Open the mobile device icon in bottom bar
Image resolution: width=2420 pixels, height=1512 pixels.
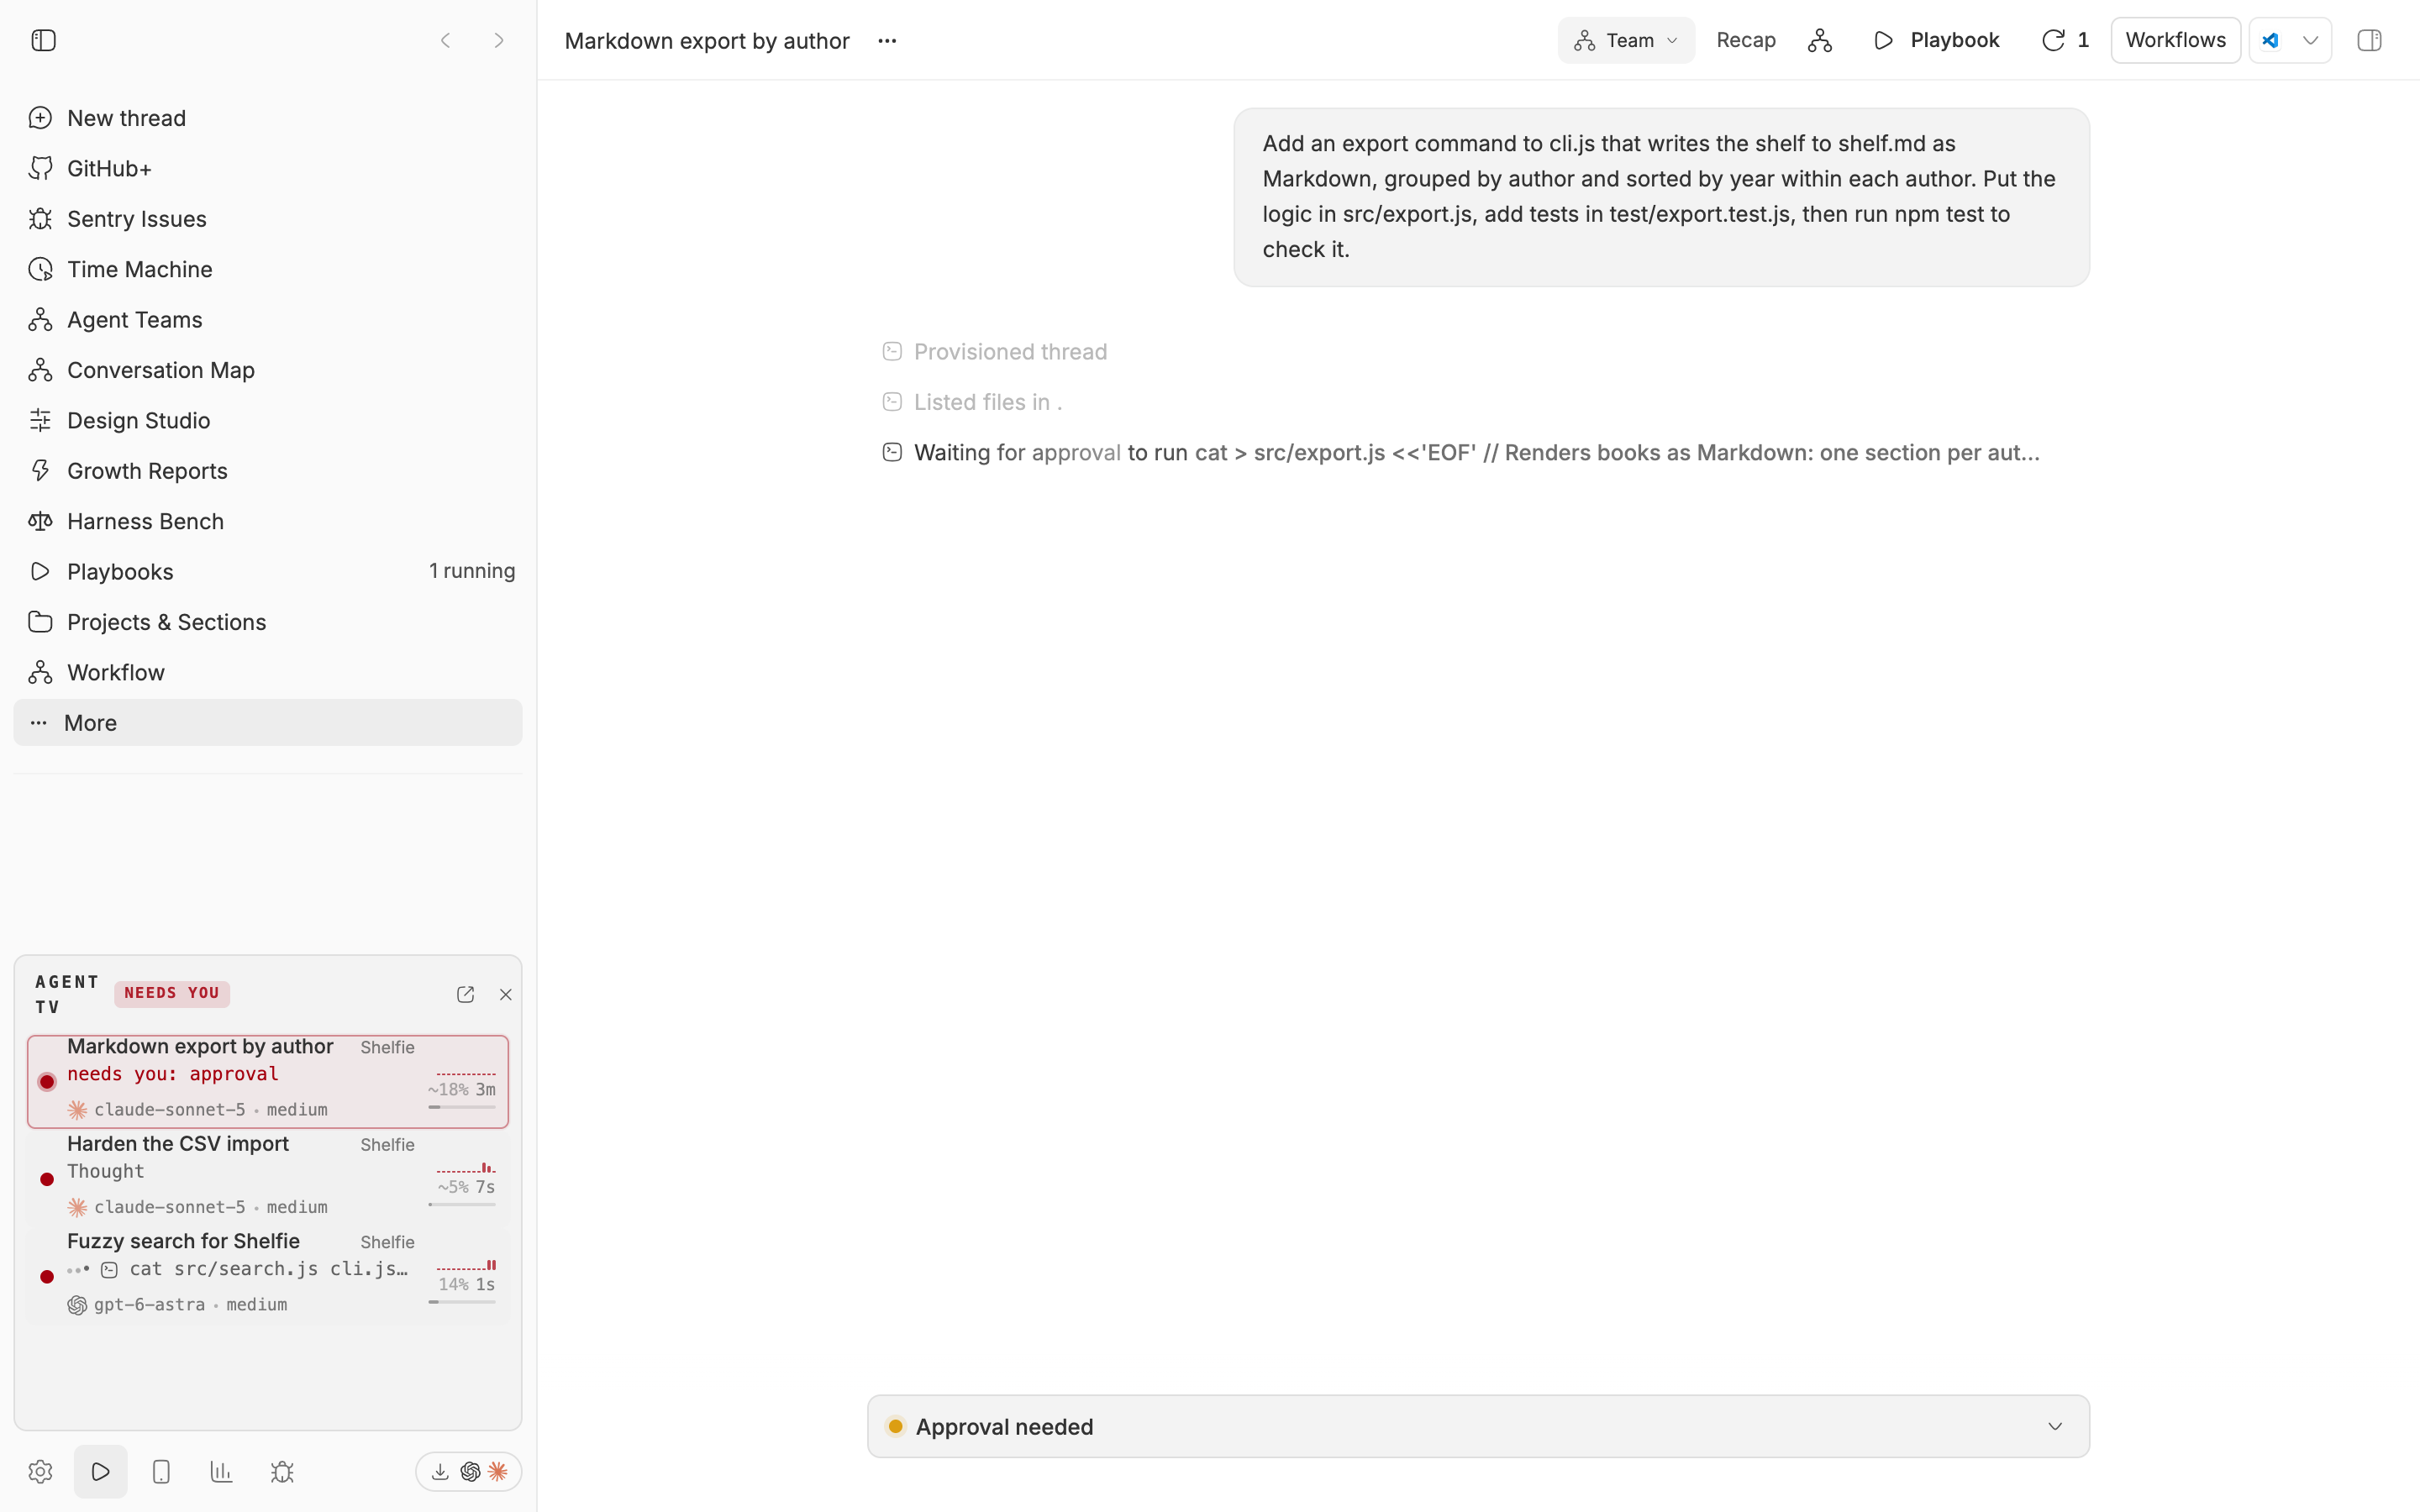[x=161, y=1471]
